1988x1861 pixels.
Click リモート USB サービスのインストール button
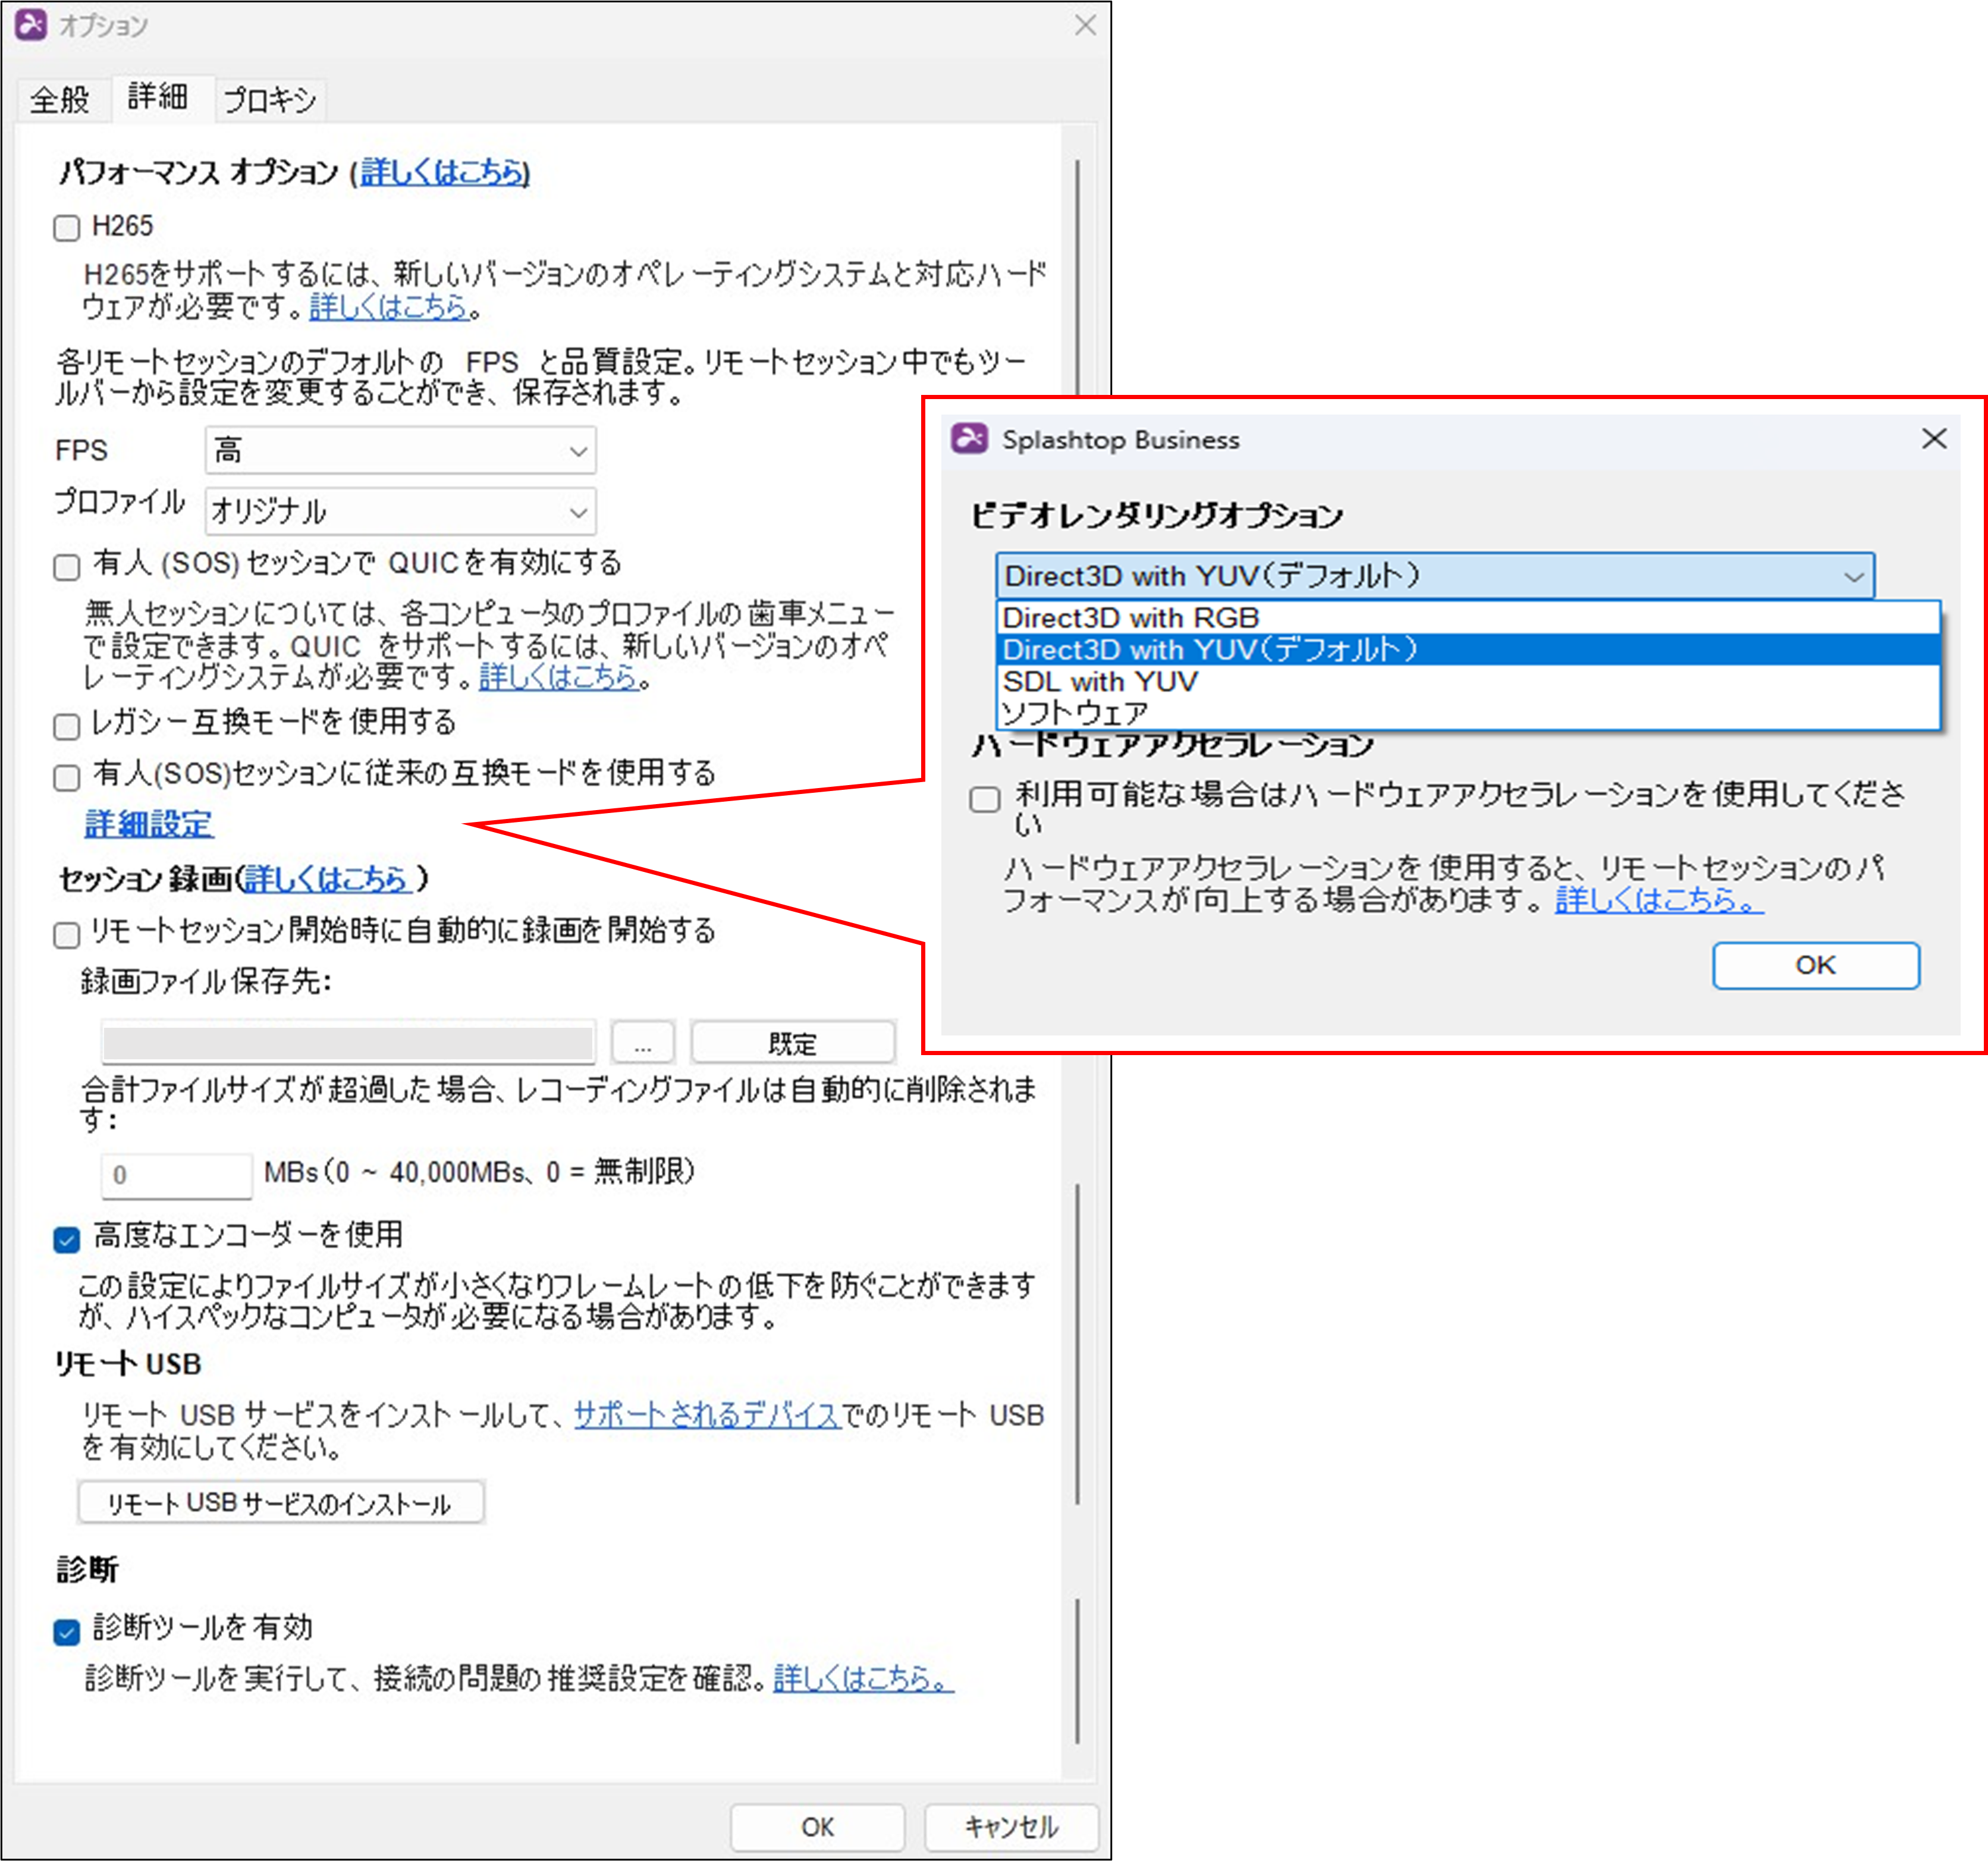tap(281, 1502)
